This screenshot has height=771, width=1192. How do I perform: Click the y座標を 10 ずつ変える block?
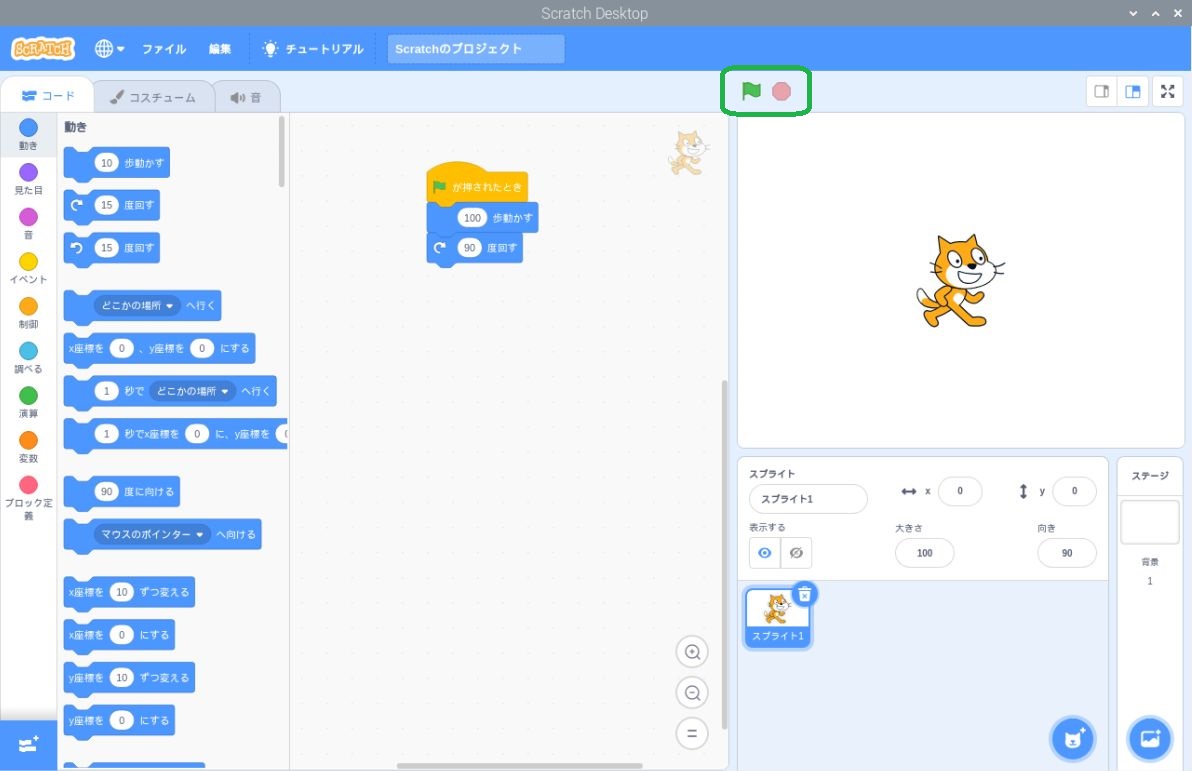tap(129, 677)
